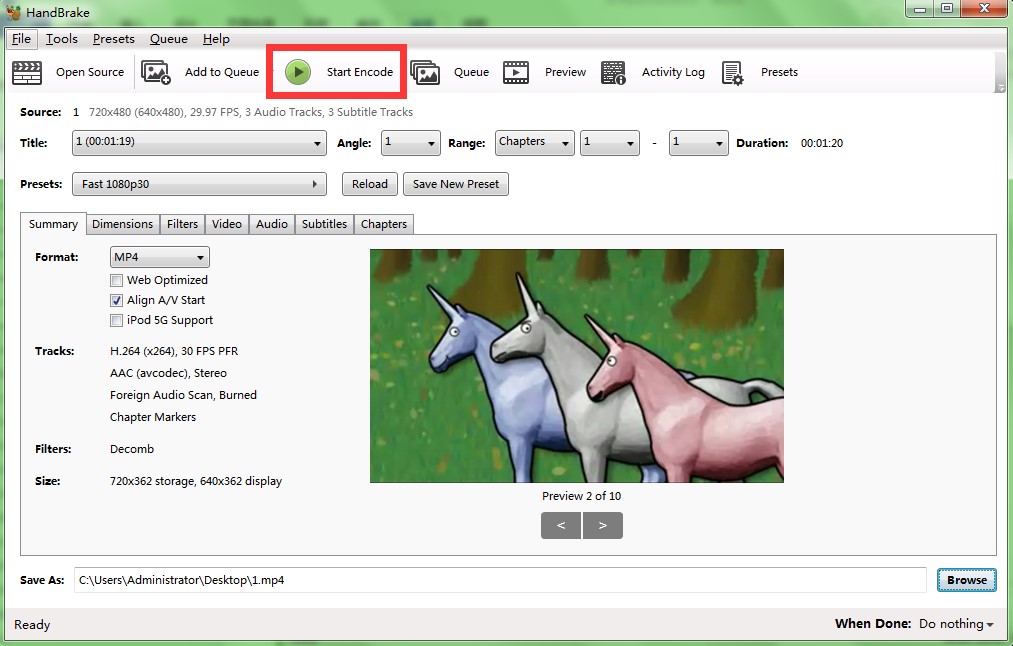Click the AAC (avcodec), Stereo track text
1013x646 pixels.
tap(168, 373)
